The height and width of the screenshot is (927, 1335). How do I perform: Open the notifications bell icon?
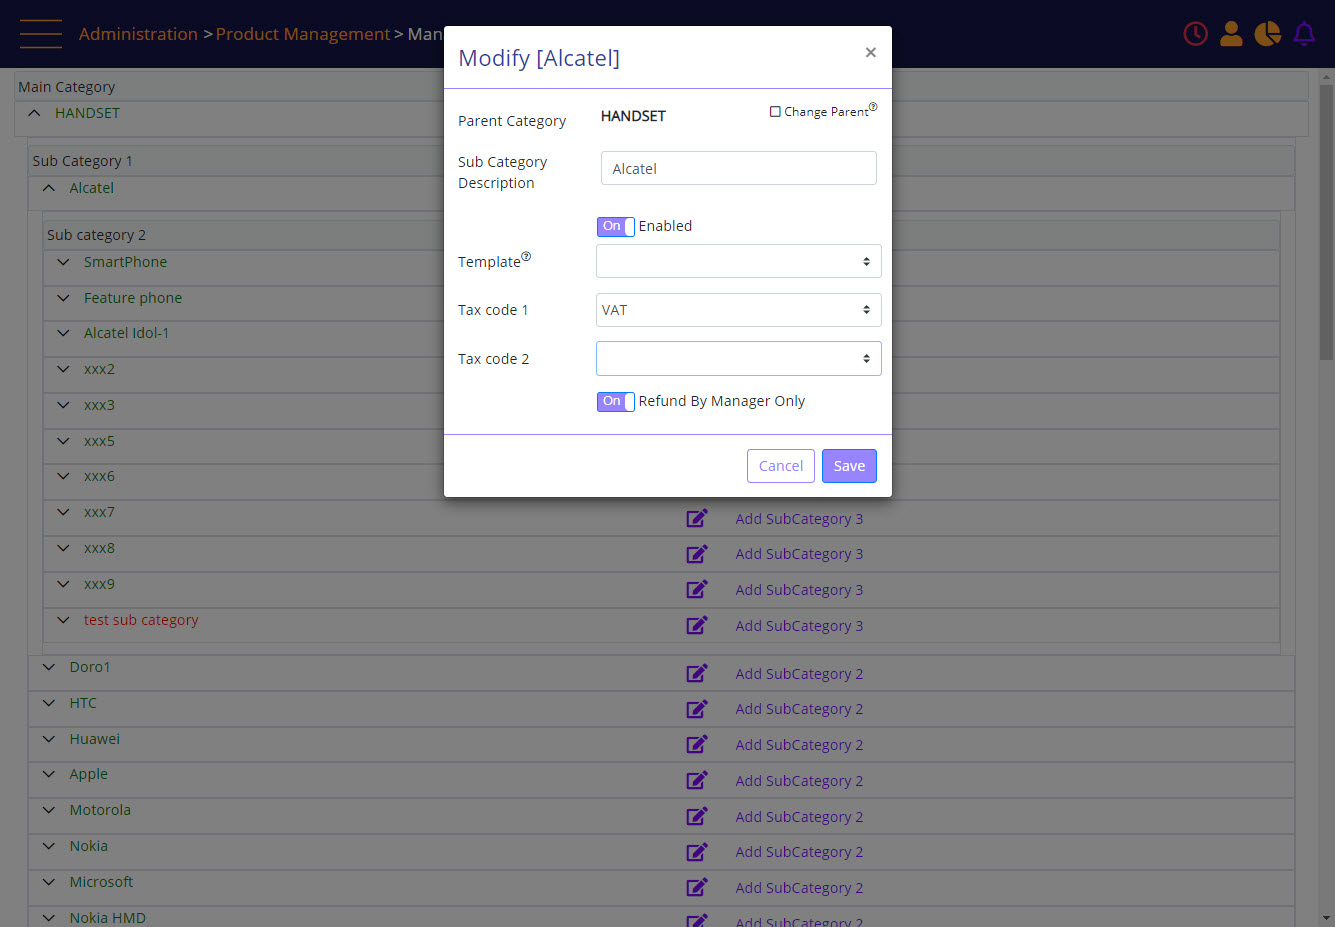(x=1304, y=34)
